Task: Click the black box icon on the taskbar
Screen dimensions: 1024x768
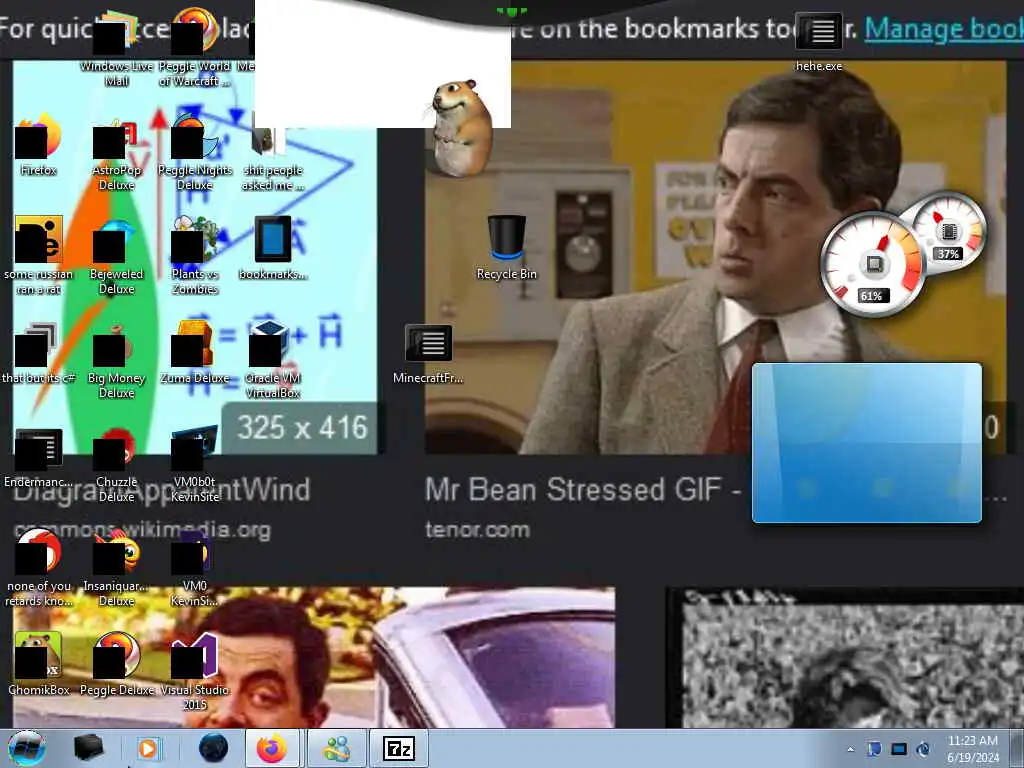Action: tap(88, 748)
